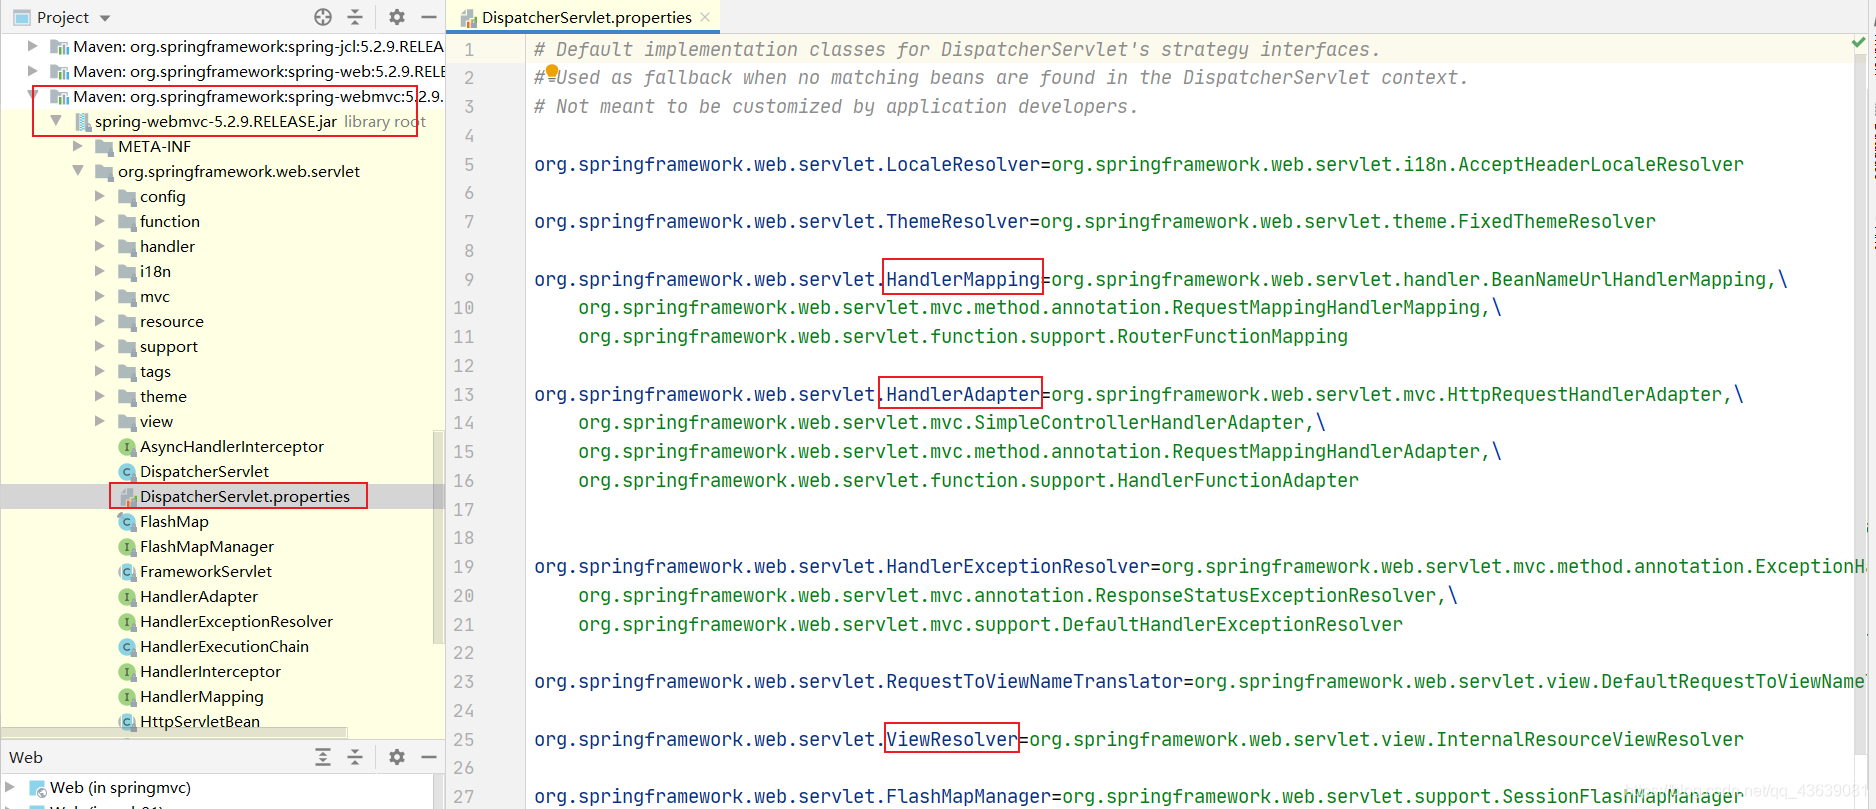The height and width of the screenshot is (809, 1876).
Task: Collapse spring-webmvc-5.2.9.RELEASE.jar node
Action: (56, 121)
